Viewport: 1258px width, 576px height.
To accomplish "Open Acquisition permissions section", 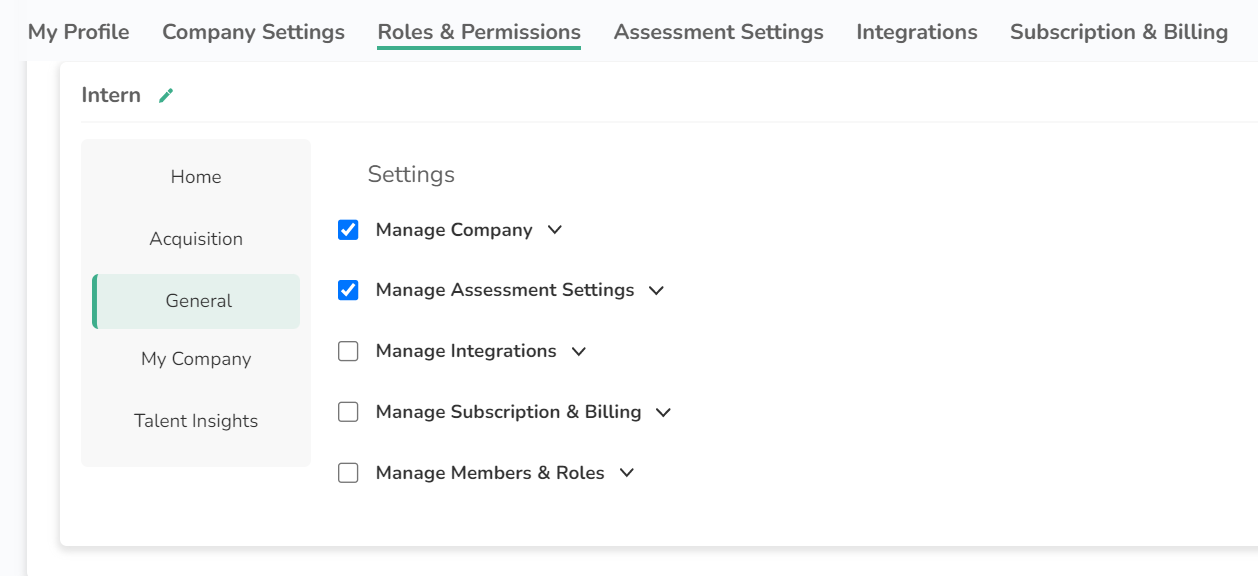I will pyautogui.click(x=196, y=239).
